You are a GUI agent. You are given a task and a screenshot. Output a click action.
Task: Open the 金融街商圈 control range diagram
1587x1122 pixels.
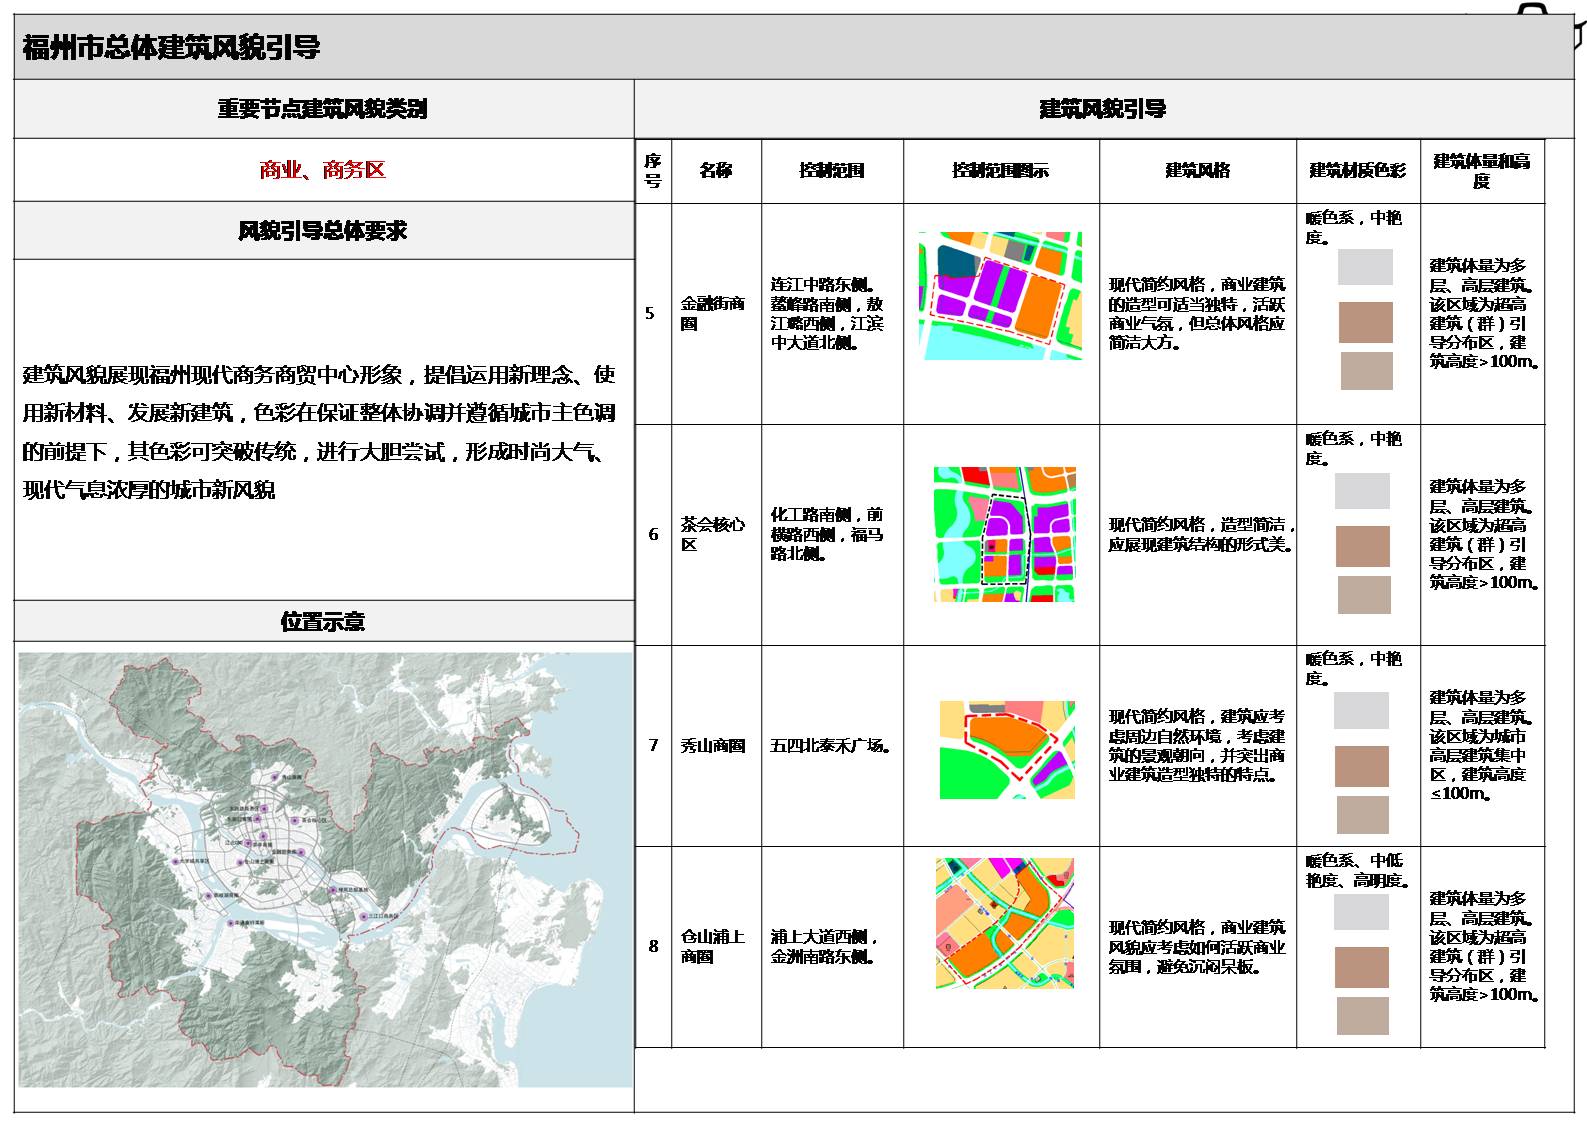click(x=1000, y=296)
